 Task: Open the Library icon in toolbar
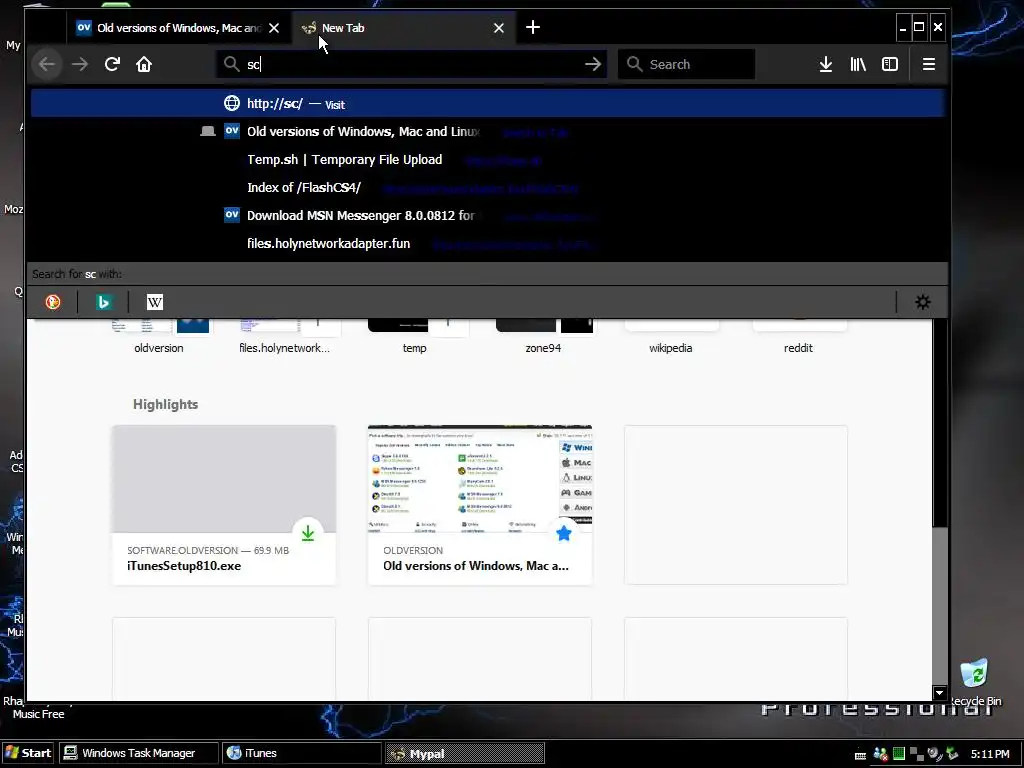(x=857, y=64)
